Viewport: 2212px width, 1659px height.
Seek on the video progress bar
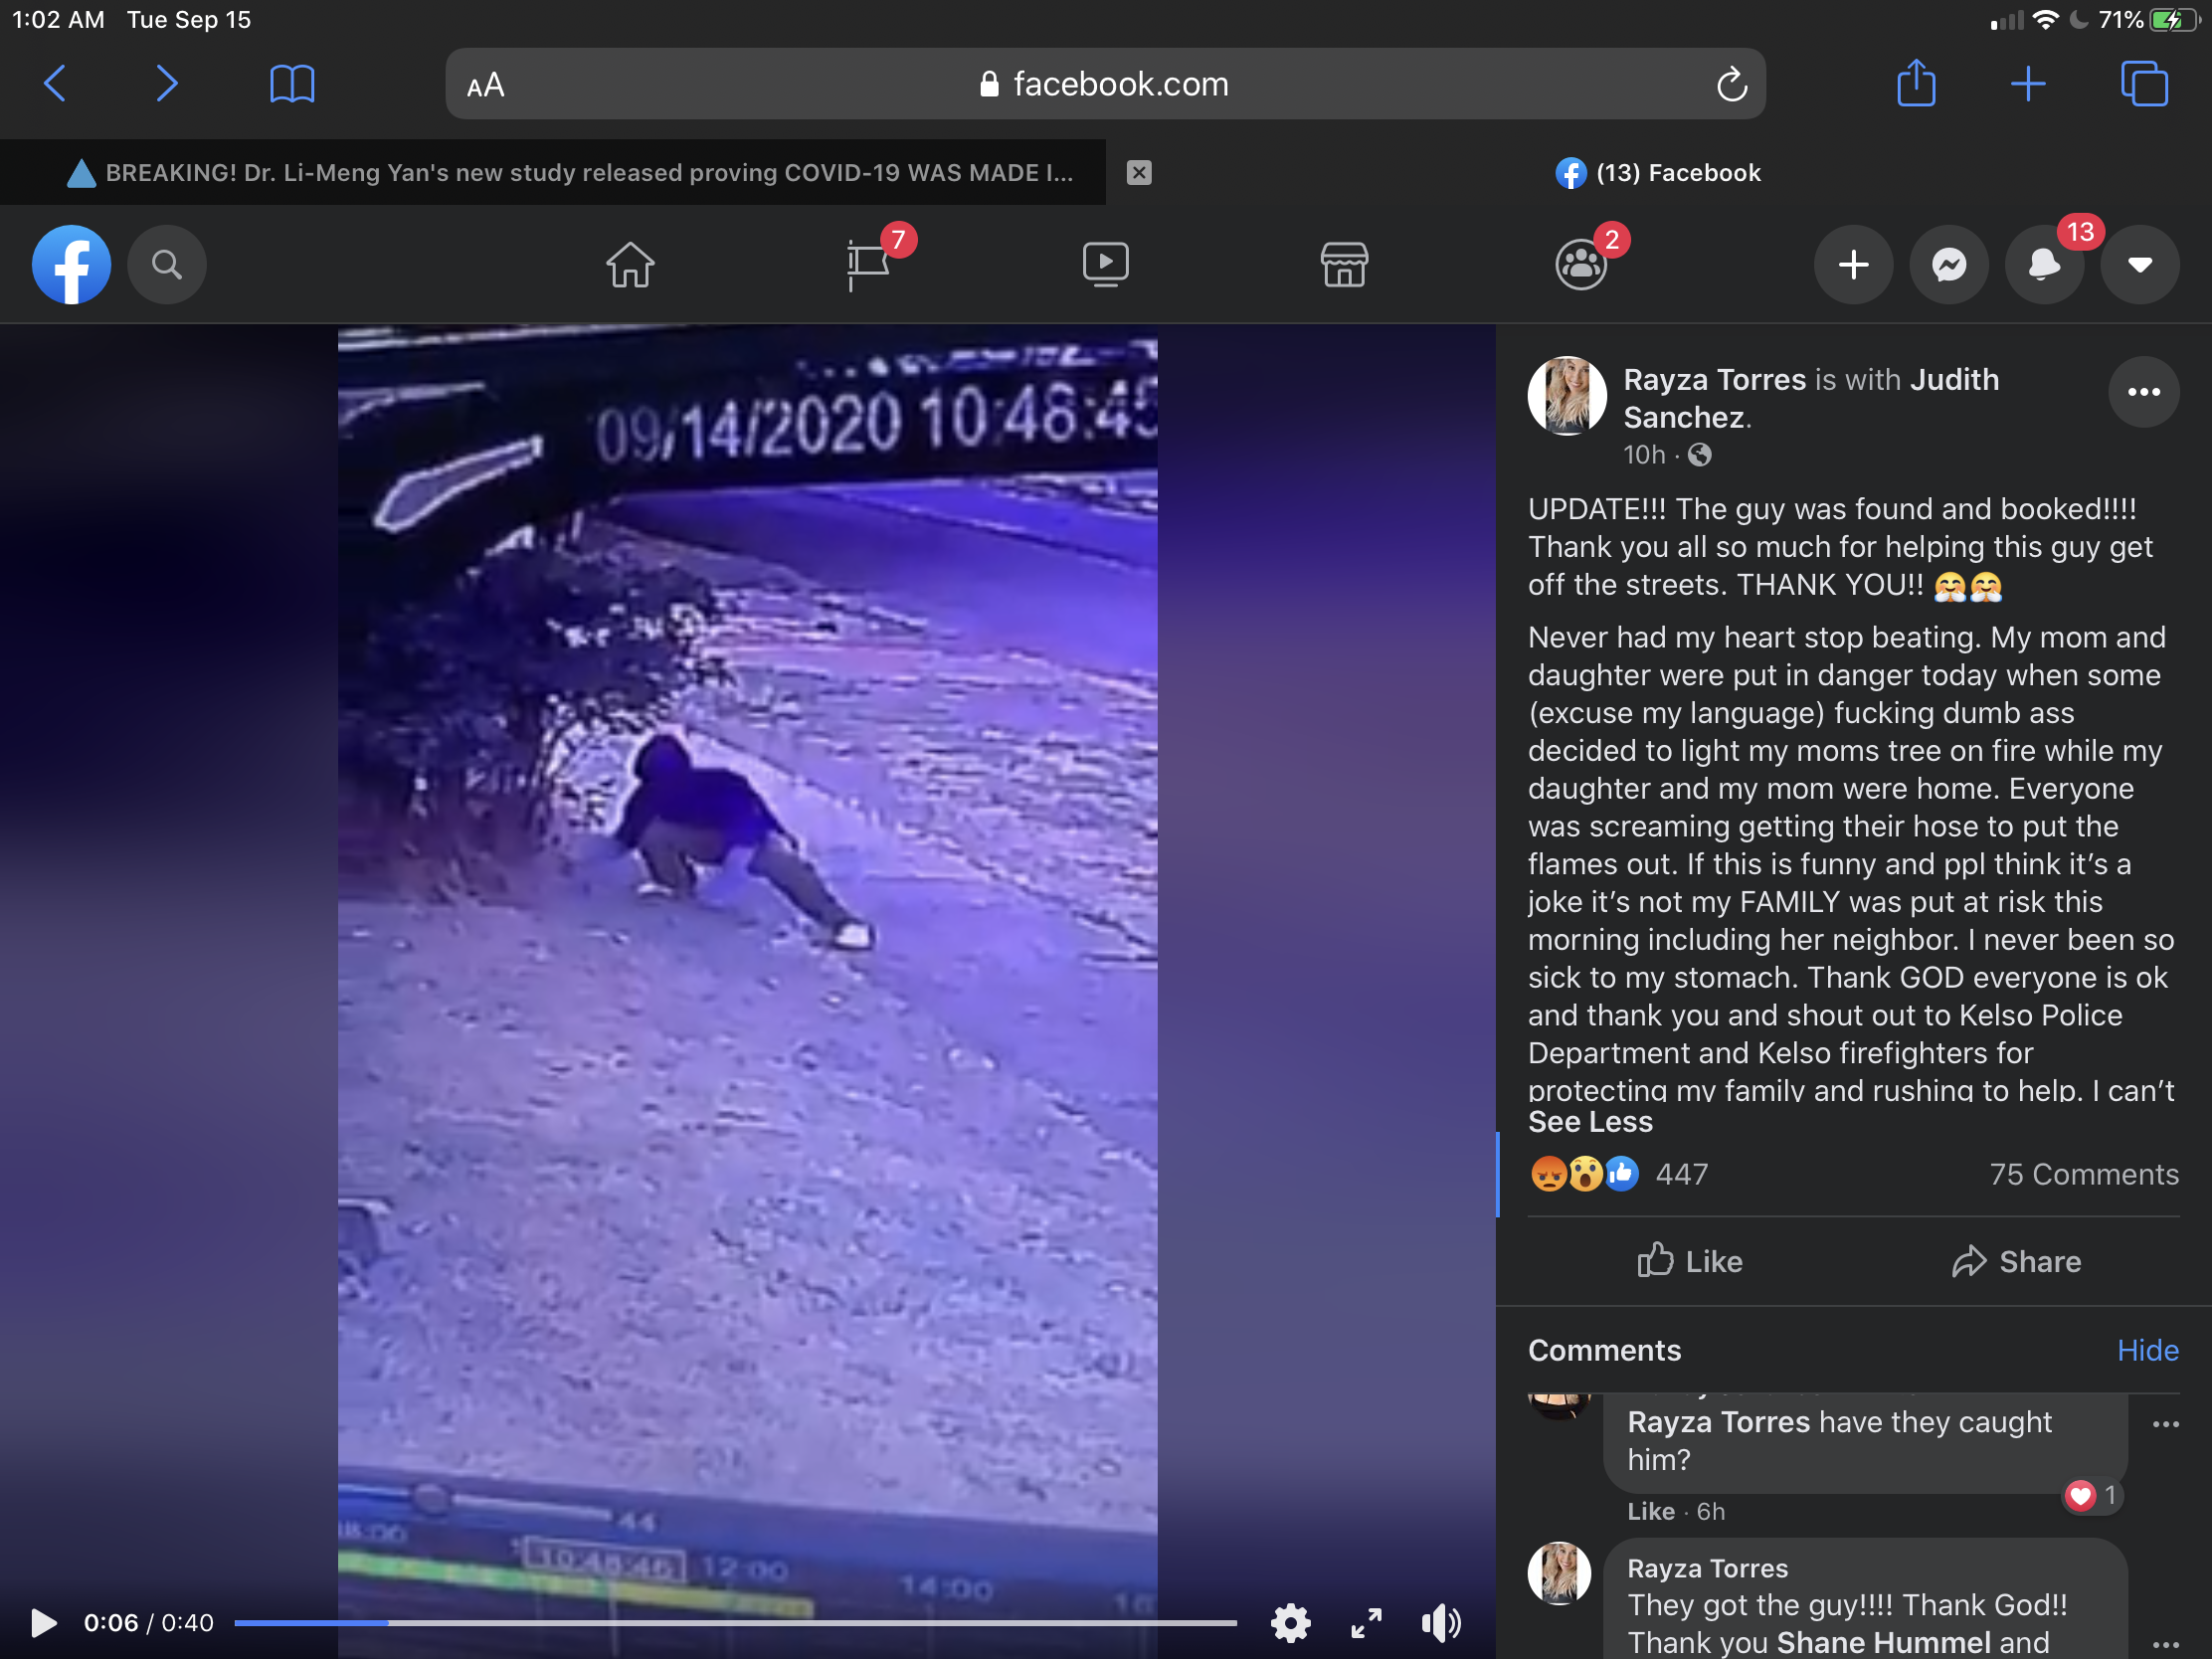pos(735,1623)
